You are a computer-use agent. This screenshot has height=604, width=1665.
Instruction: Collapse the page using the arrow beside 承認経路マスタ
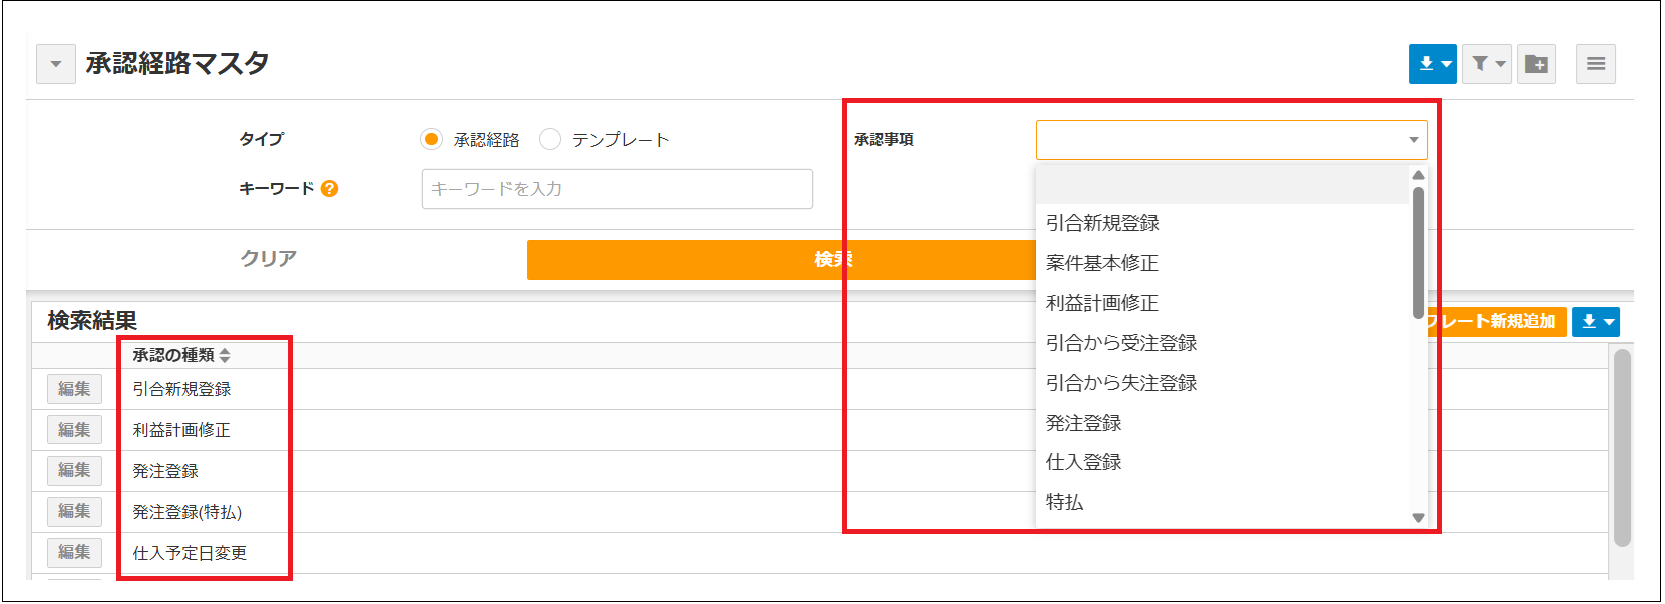coord(56,63)
